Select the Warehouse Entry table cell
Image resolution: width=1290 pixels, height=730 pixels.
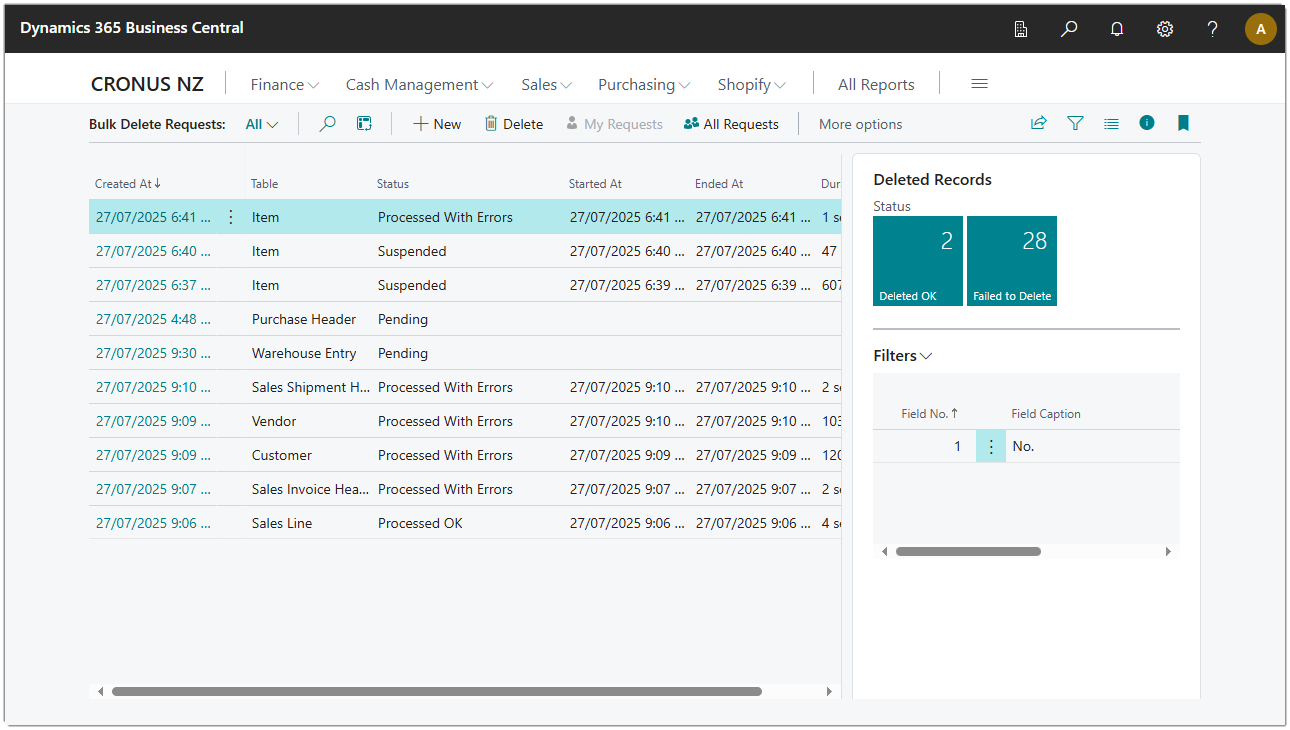point(304,353)
